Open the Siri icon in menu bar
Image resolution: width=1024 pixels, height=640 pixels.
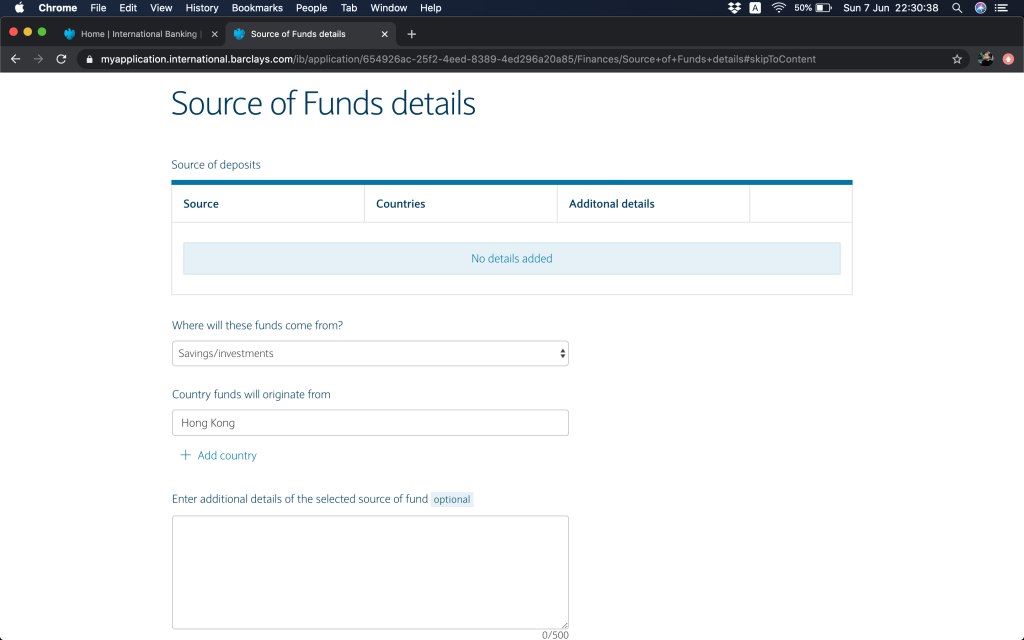(x=980, y=8)
